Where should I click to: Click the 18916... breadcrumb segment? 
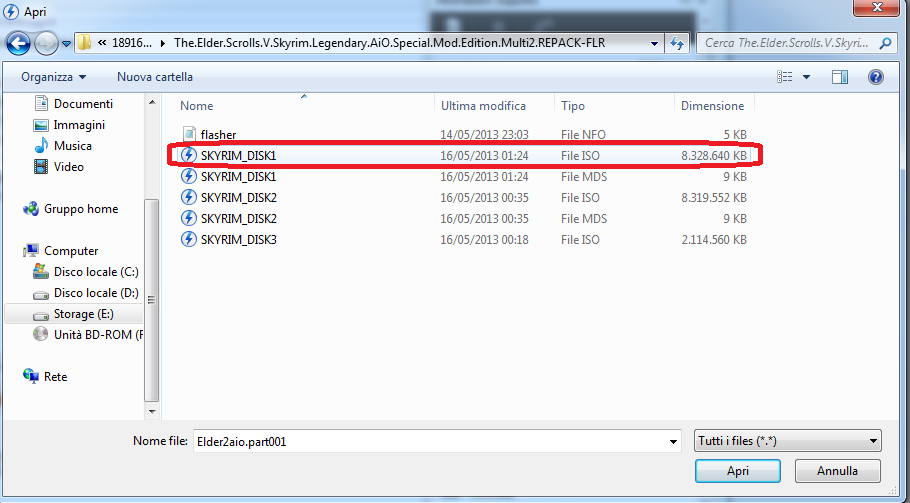pyautogui.click(x=132, y=43)
